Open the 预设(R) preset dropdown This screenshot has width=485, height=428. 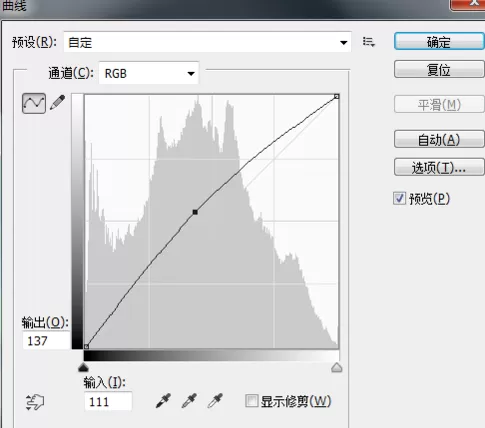[x=207, y=42]
